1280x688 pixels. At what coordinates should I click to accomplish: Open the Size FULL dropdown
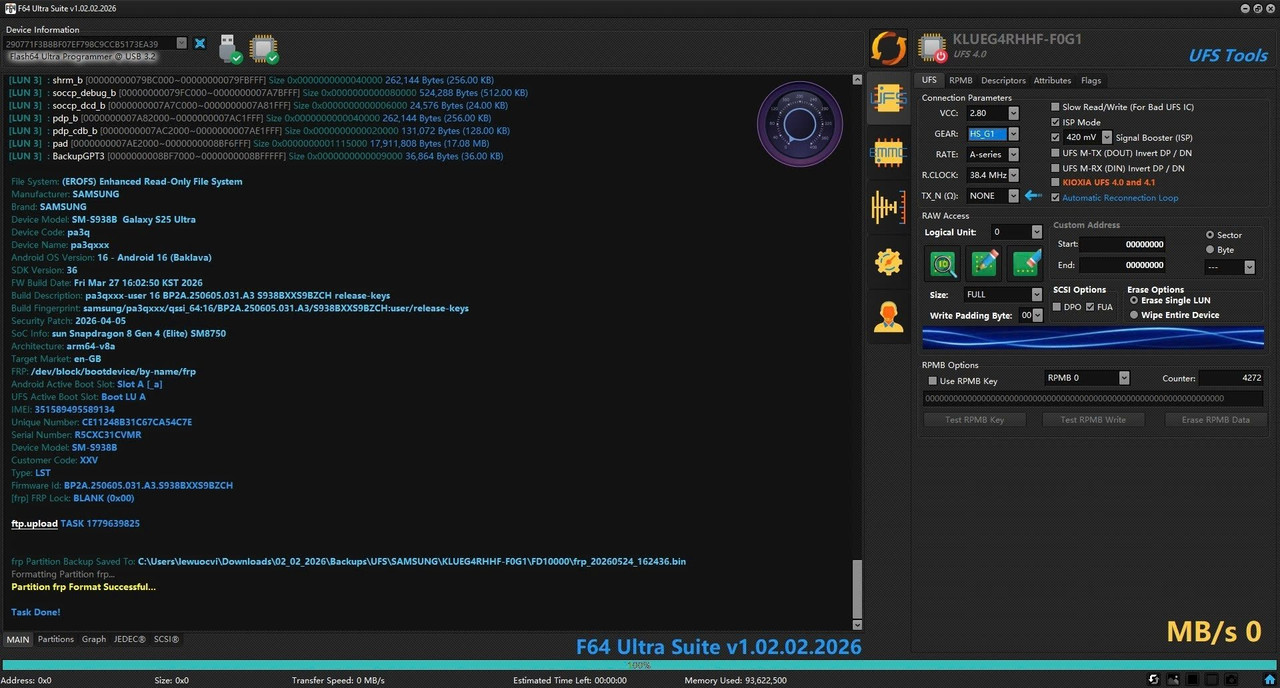click(1037, 295)
